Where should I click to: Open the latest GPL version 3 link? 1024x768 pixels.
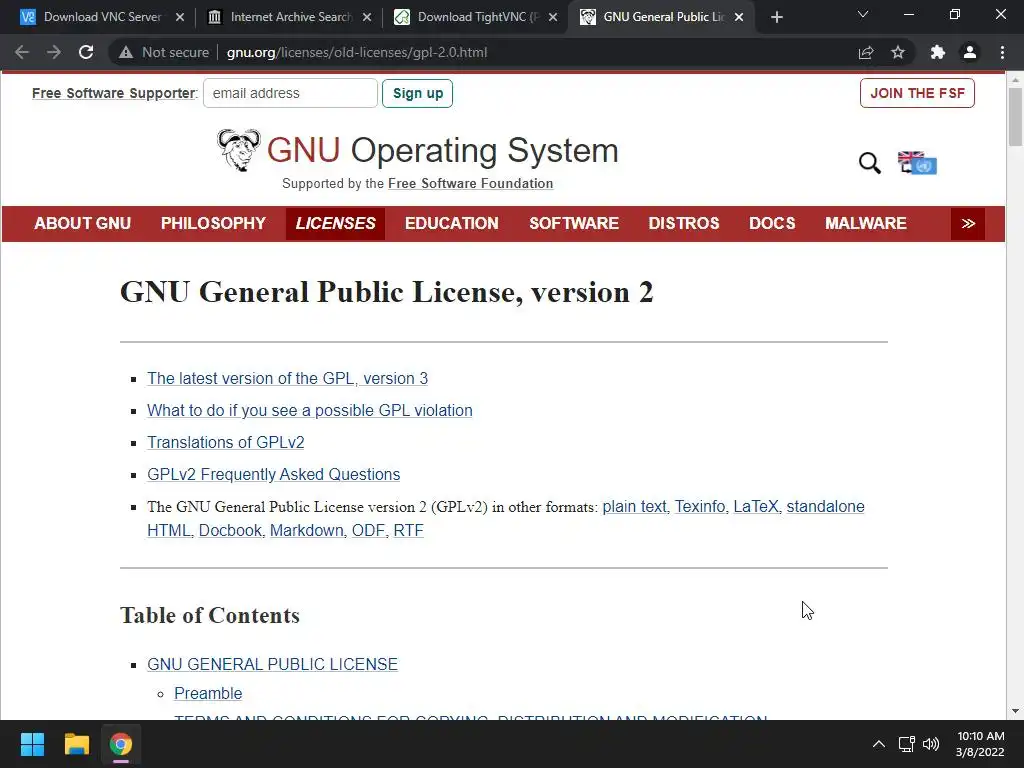pyautogui.click(x=287, y=378)
